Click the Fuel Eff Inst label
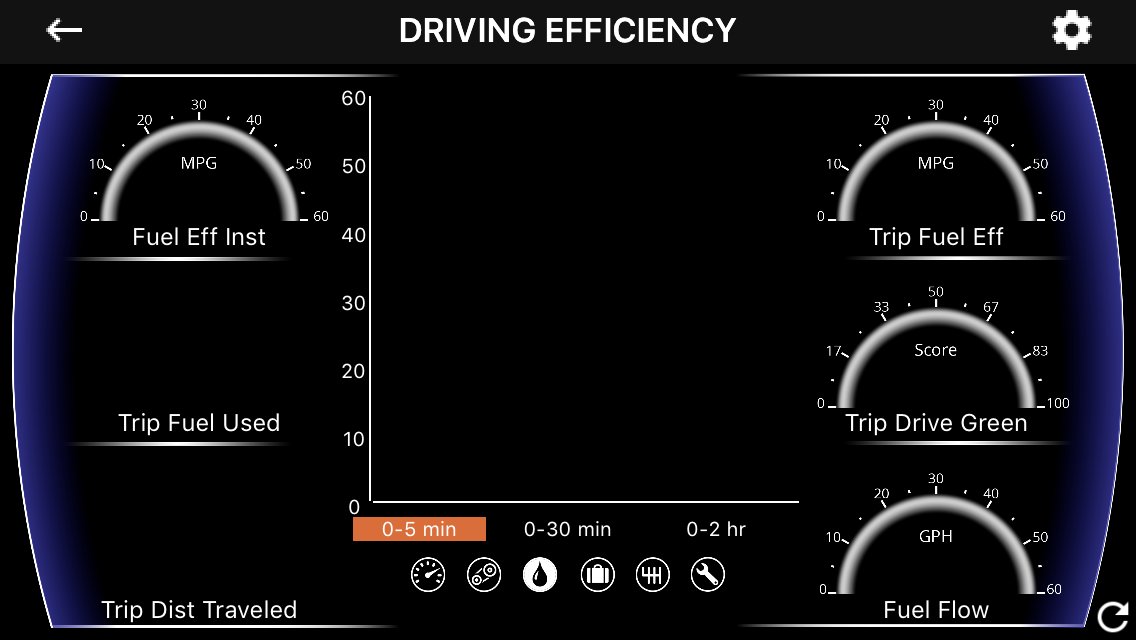The height and width of the screenshot is (640, 1136). (199, 237)
